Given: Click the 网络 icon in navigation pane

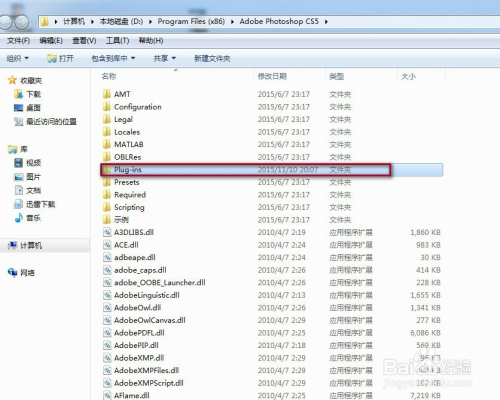Looking at the screenshot, I should (13, 273).
